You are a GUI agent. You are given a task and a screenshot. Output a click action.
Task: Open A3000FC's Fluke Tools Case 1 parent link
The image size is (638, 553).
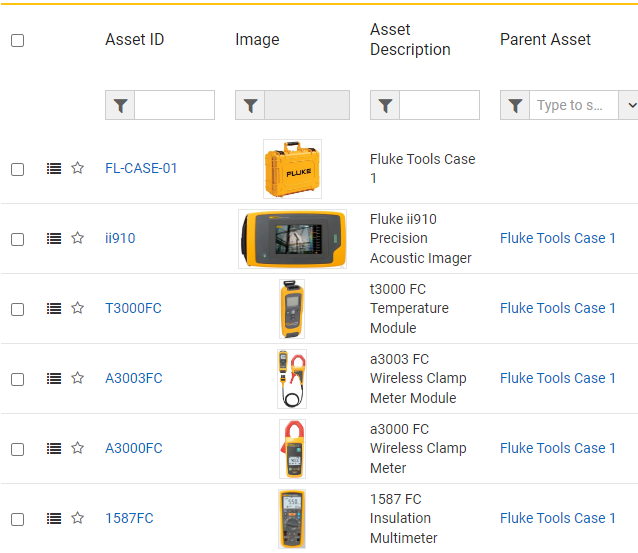[557, 448]
